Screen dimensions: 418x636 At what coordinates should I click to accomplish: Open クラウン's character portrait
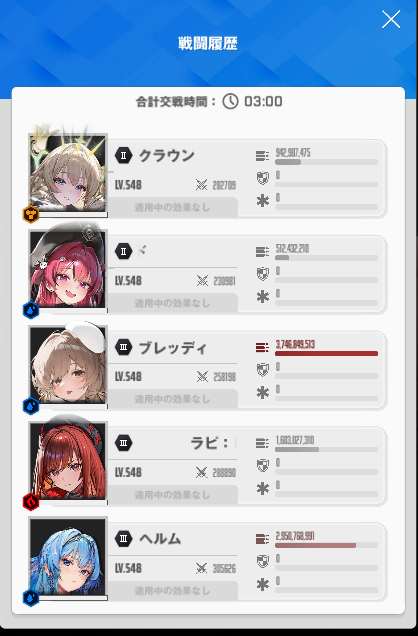coord(68,173)
